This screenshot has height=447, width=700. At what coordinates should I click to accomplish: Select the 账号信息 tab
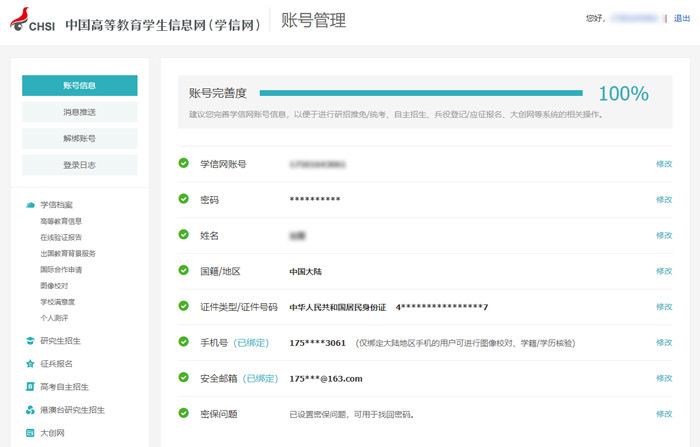80,85
